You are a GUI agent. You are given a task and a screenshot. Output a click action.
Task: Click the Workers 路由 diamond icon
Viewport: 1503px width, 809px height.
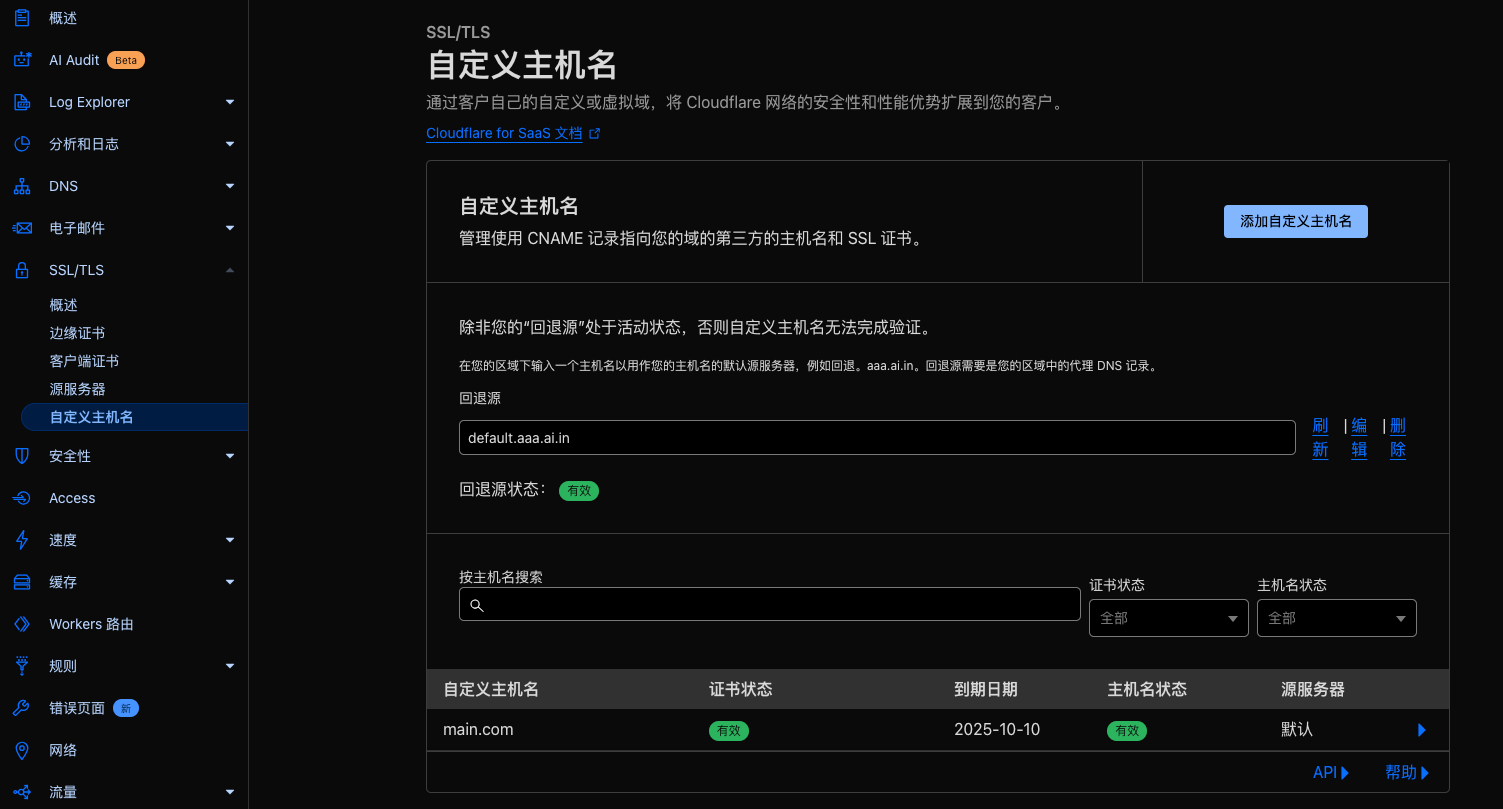pos(22,624)
